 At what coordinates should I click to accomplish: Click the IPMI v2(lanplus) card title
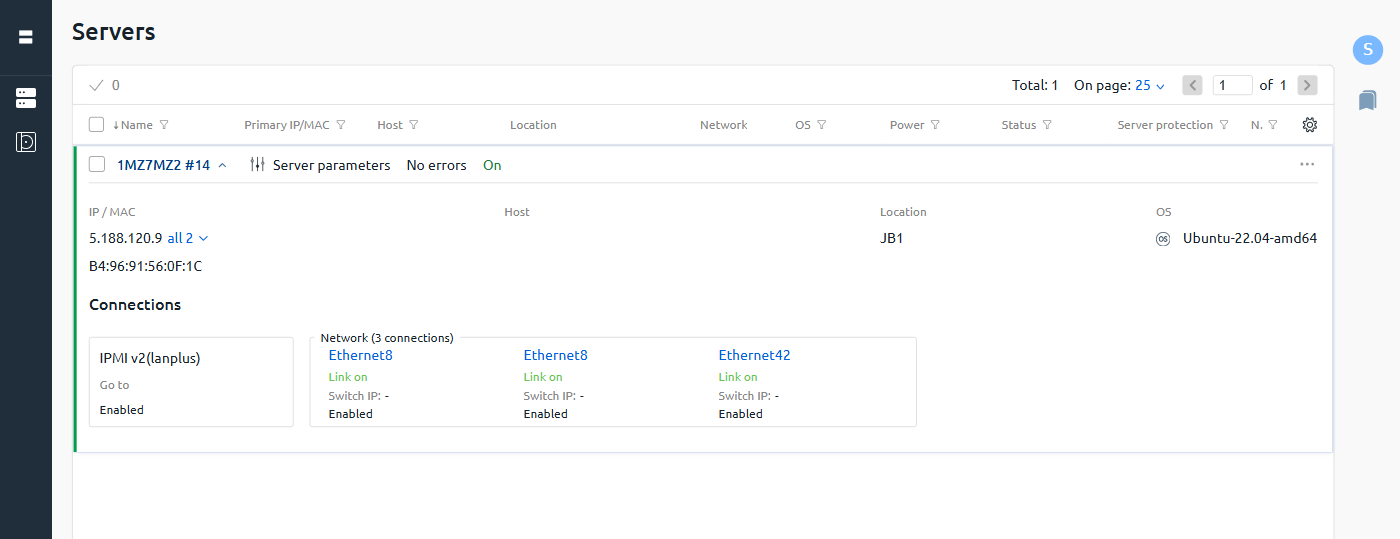[150, 358]
